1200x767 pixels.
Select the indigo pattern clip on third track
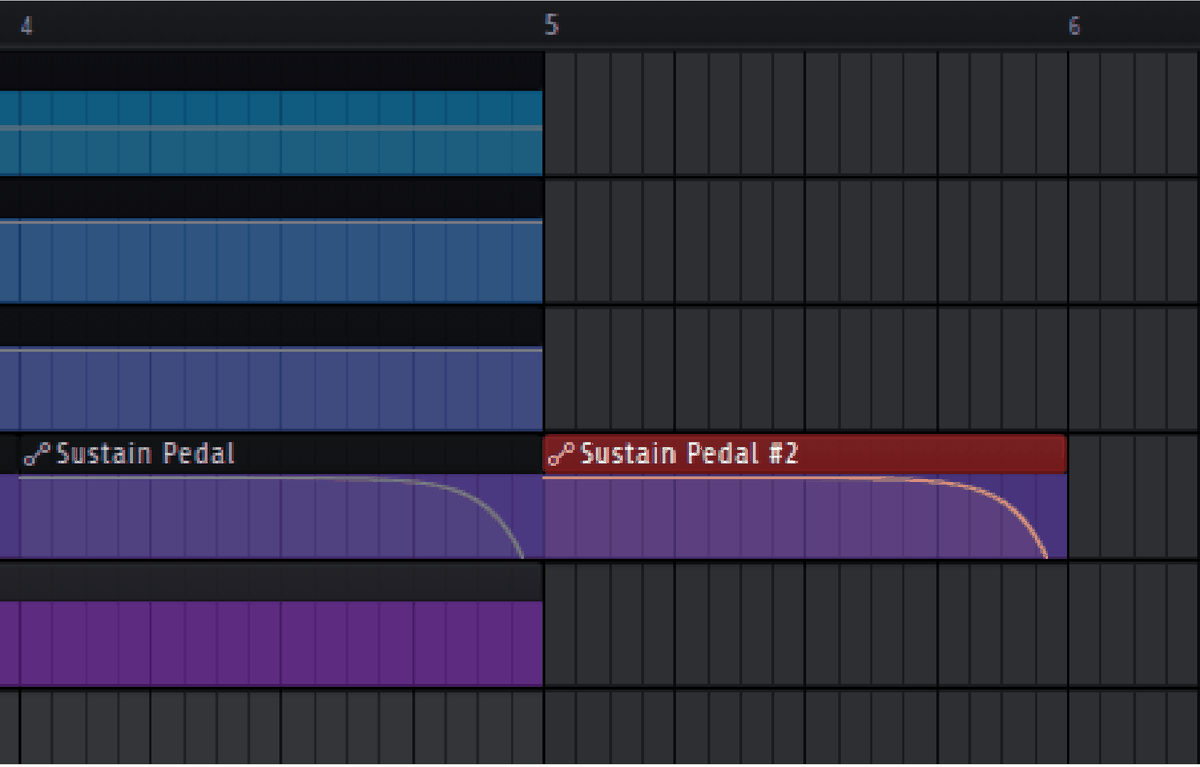(x=271, y=388)
